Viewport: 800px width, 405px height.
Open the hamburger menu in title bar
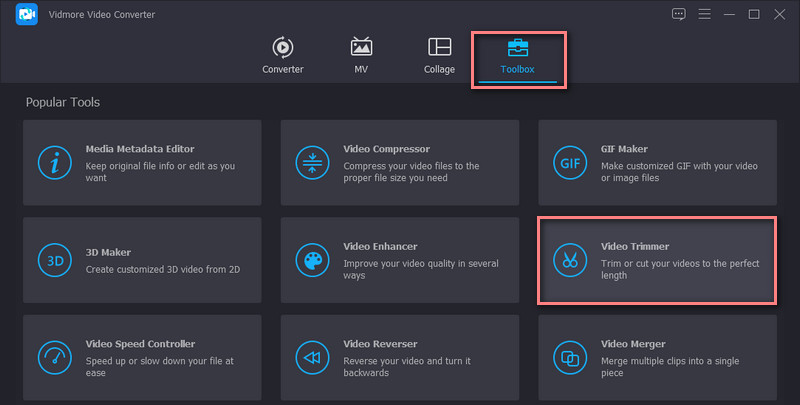coord(704,14)
